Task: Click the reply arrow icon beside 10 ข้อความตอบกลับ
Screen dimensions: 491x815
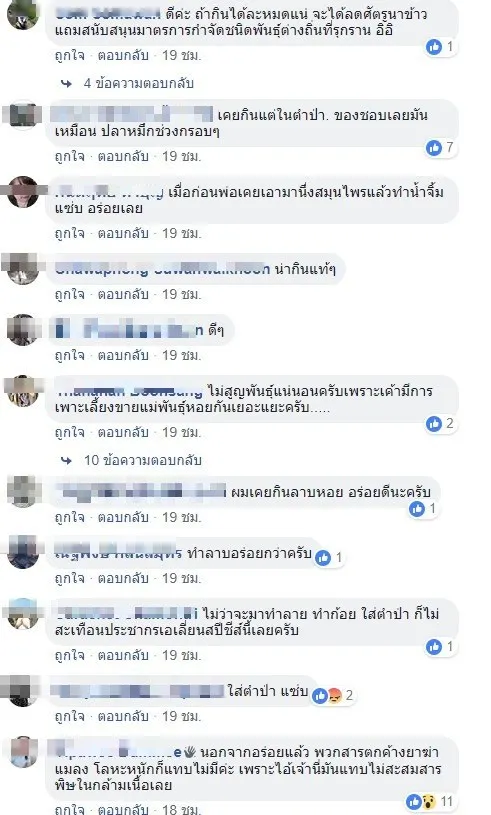Action: (67, 461)
